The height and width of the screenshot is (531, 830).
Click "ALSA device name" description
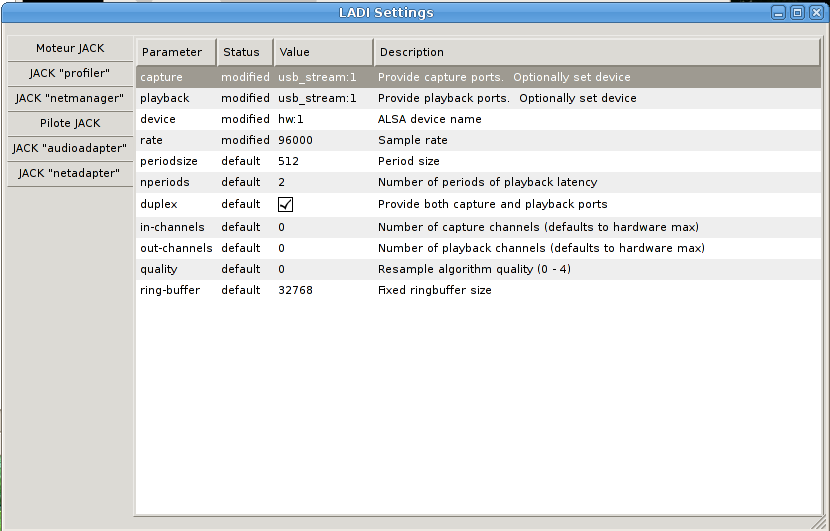[429, 119]
